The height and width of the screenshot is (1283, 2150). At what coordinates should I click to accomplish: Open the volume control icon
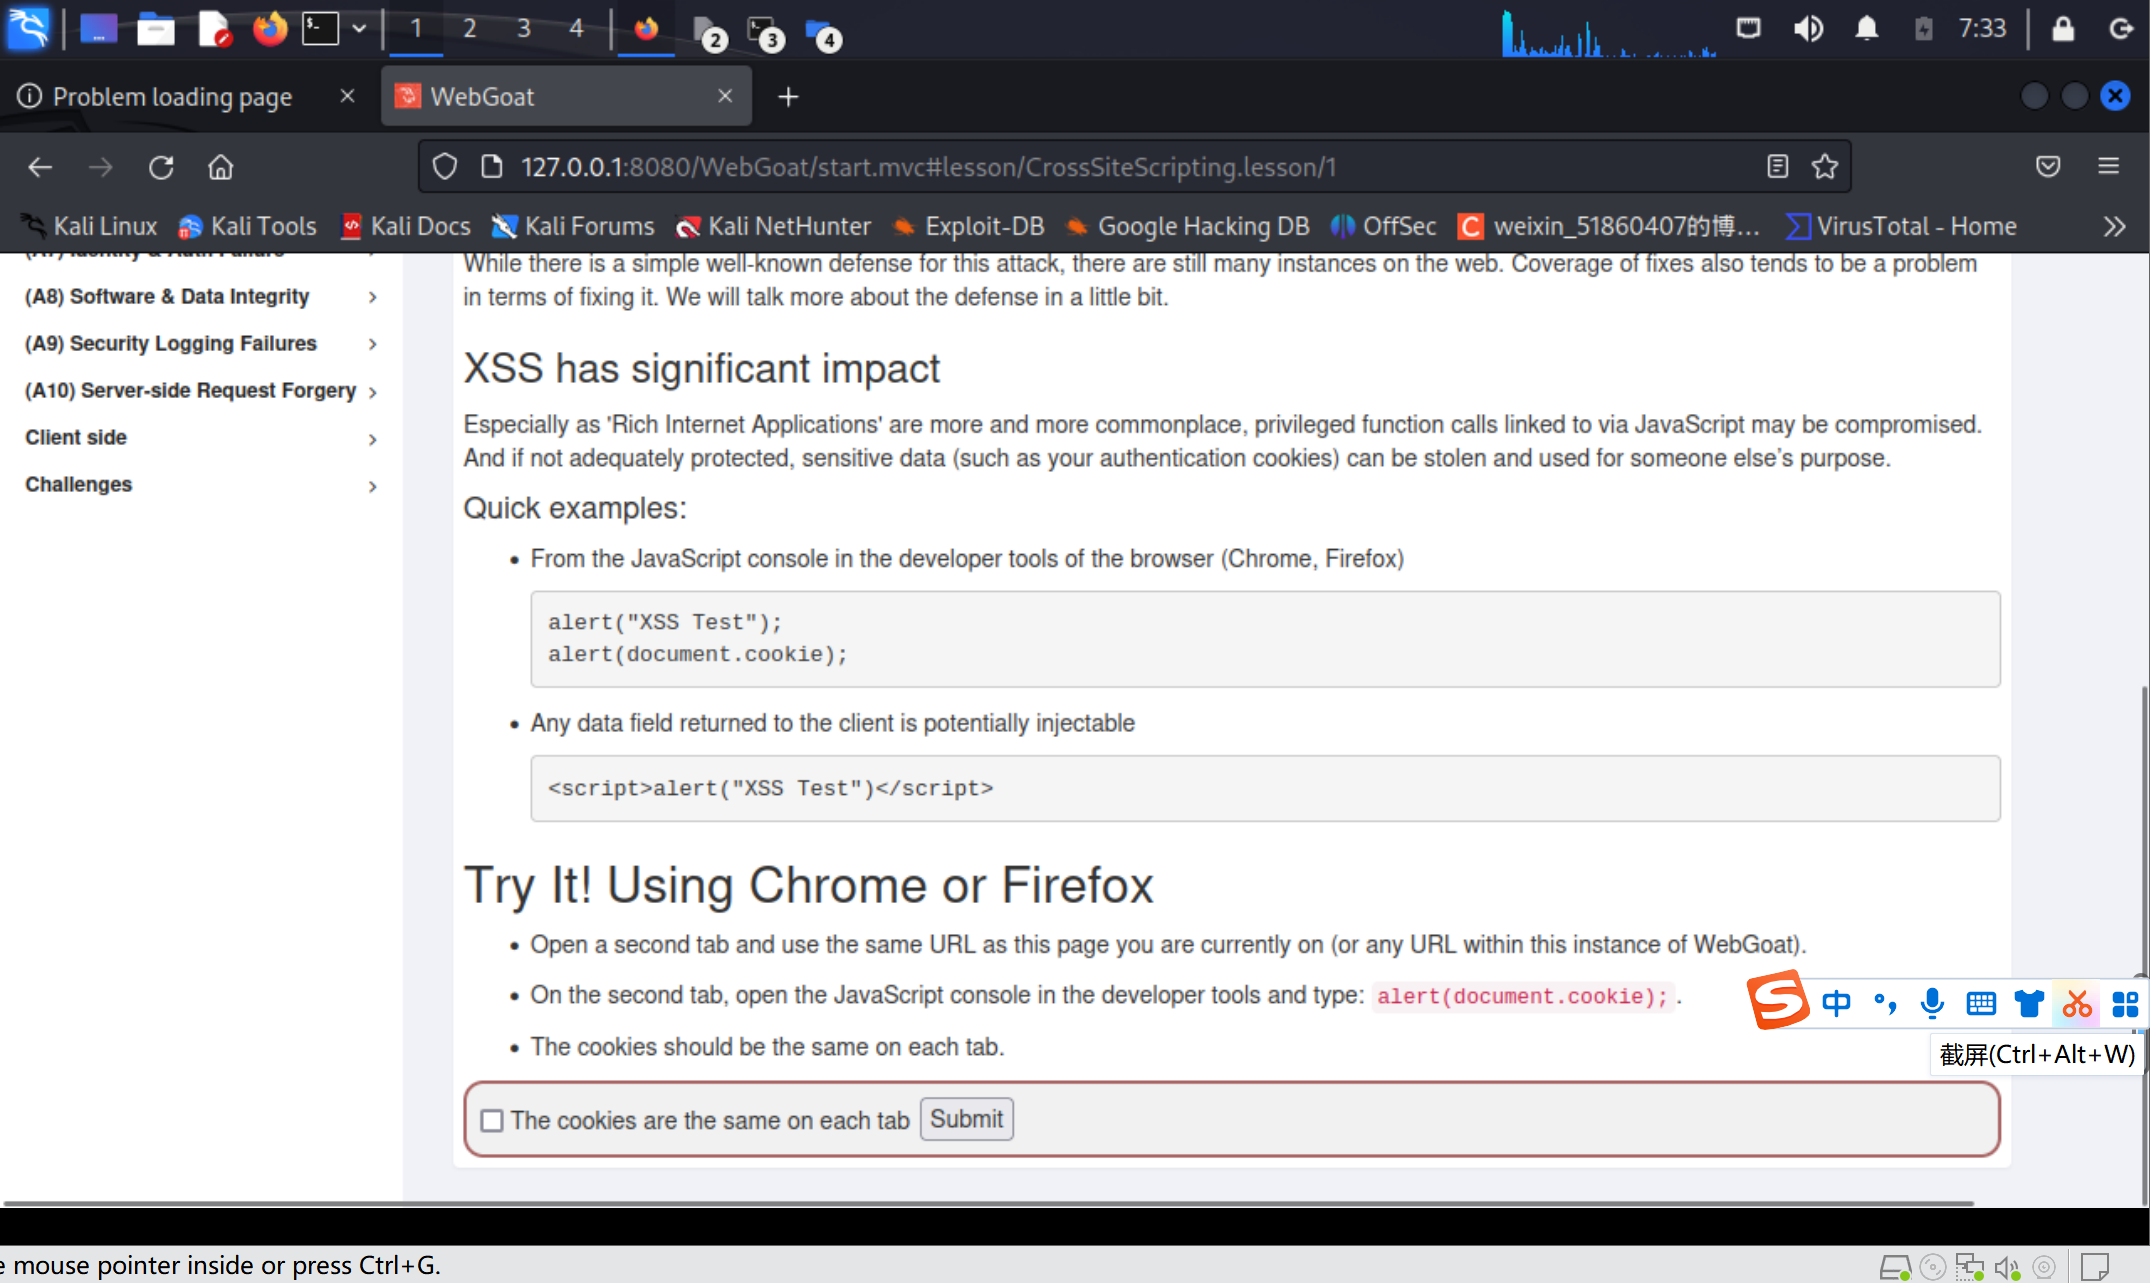click(1807, 28)
